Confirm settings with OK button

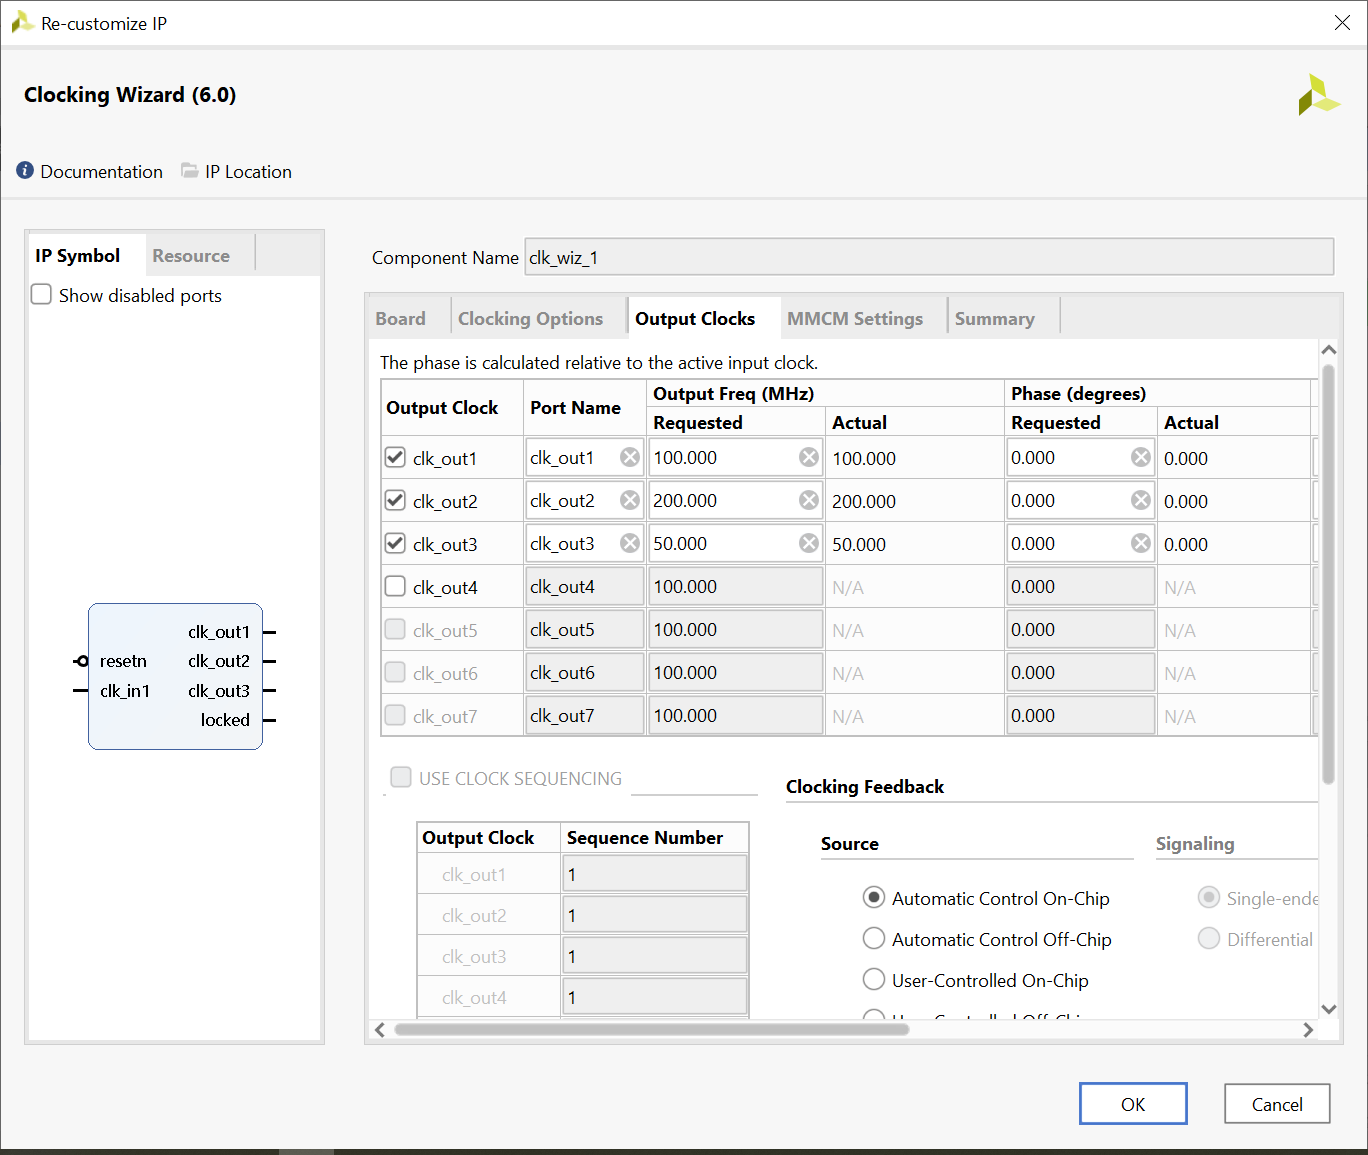1133,1104
